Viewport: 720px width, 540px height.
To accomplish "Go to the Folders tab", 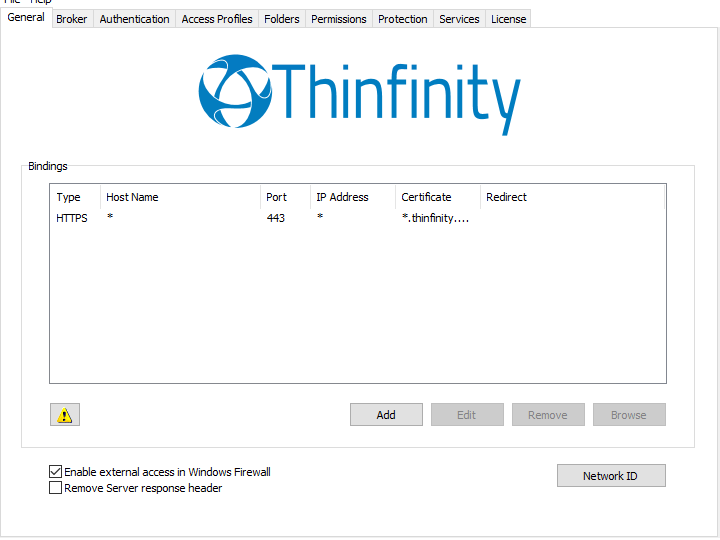I will (x=281, y=19).
